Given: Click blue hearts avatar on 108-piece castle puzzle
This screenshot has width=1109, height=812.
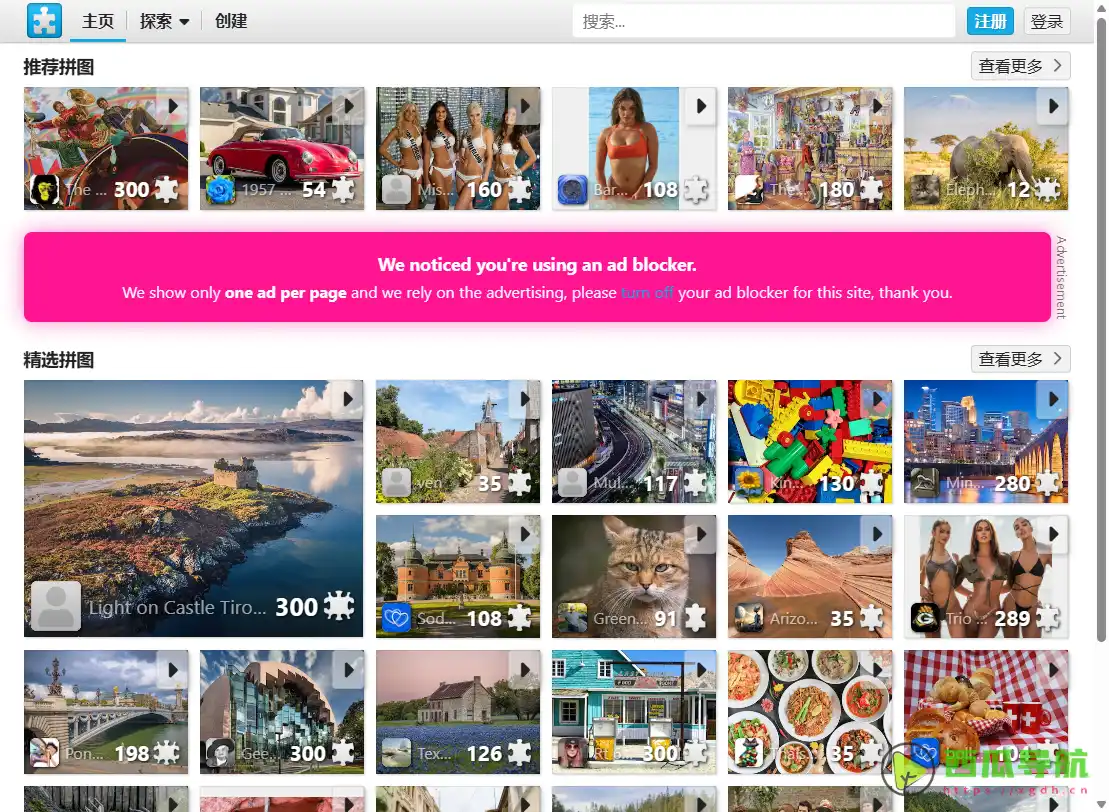Looking at the screenshot, I should coord(396,618).
